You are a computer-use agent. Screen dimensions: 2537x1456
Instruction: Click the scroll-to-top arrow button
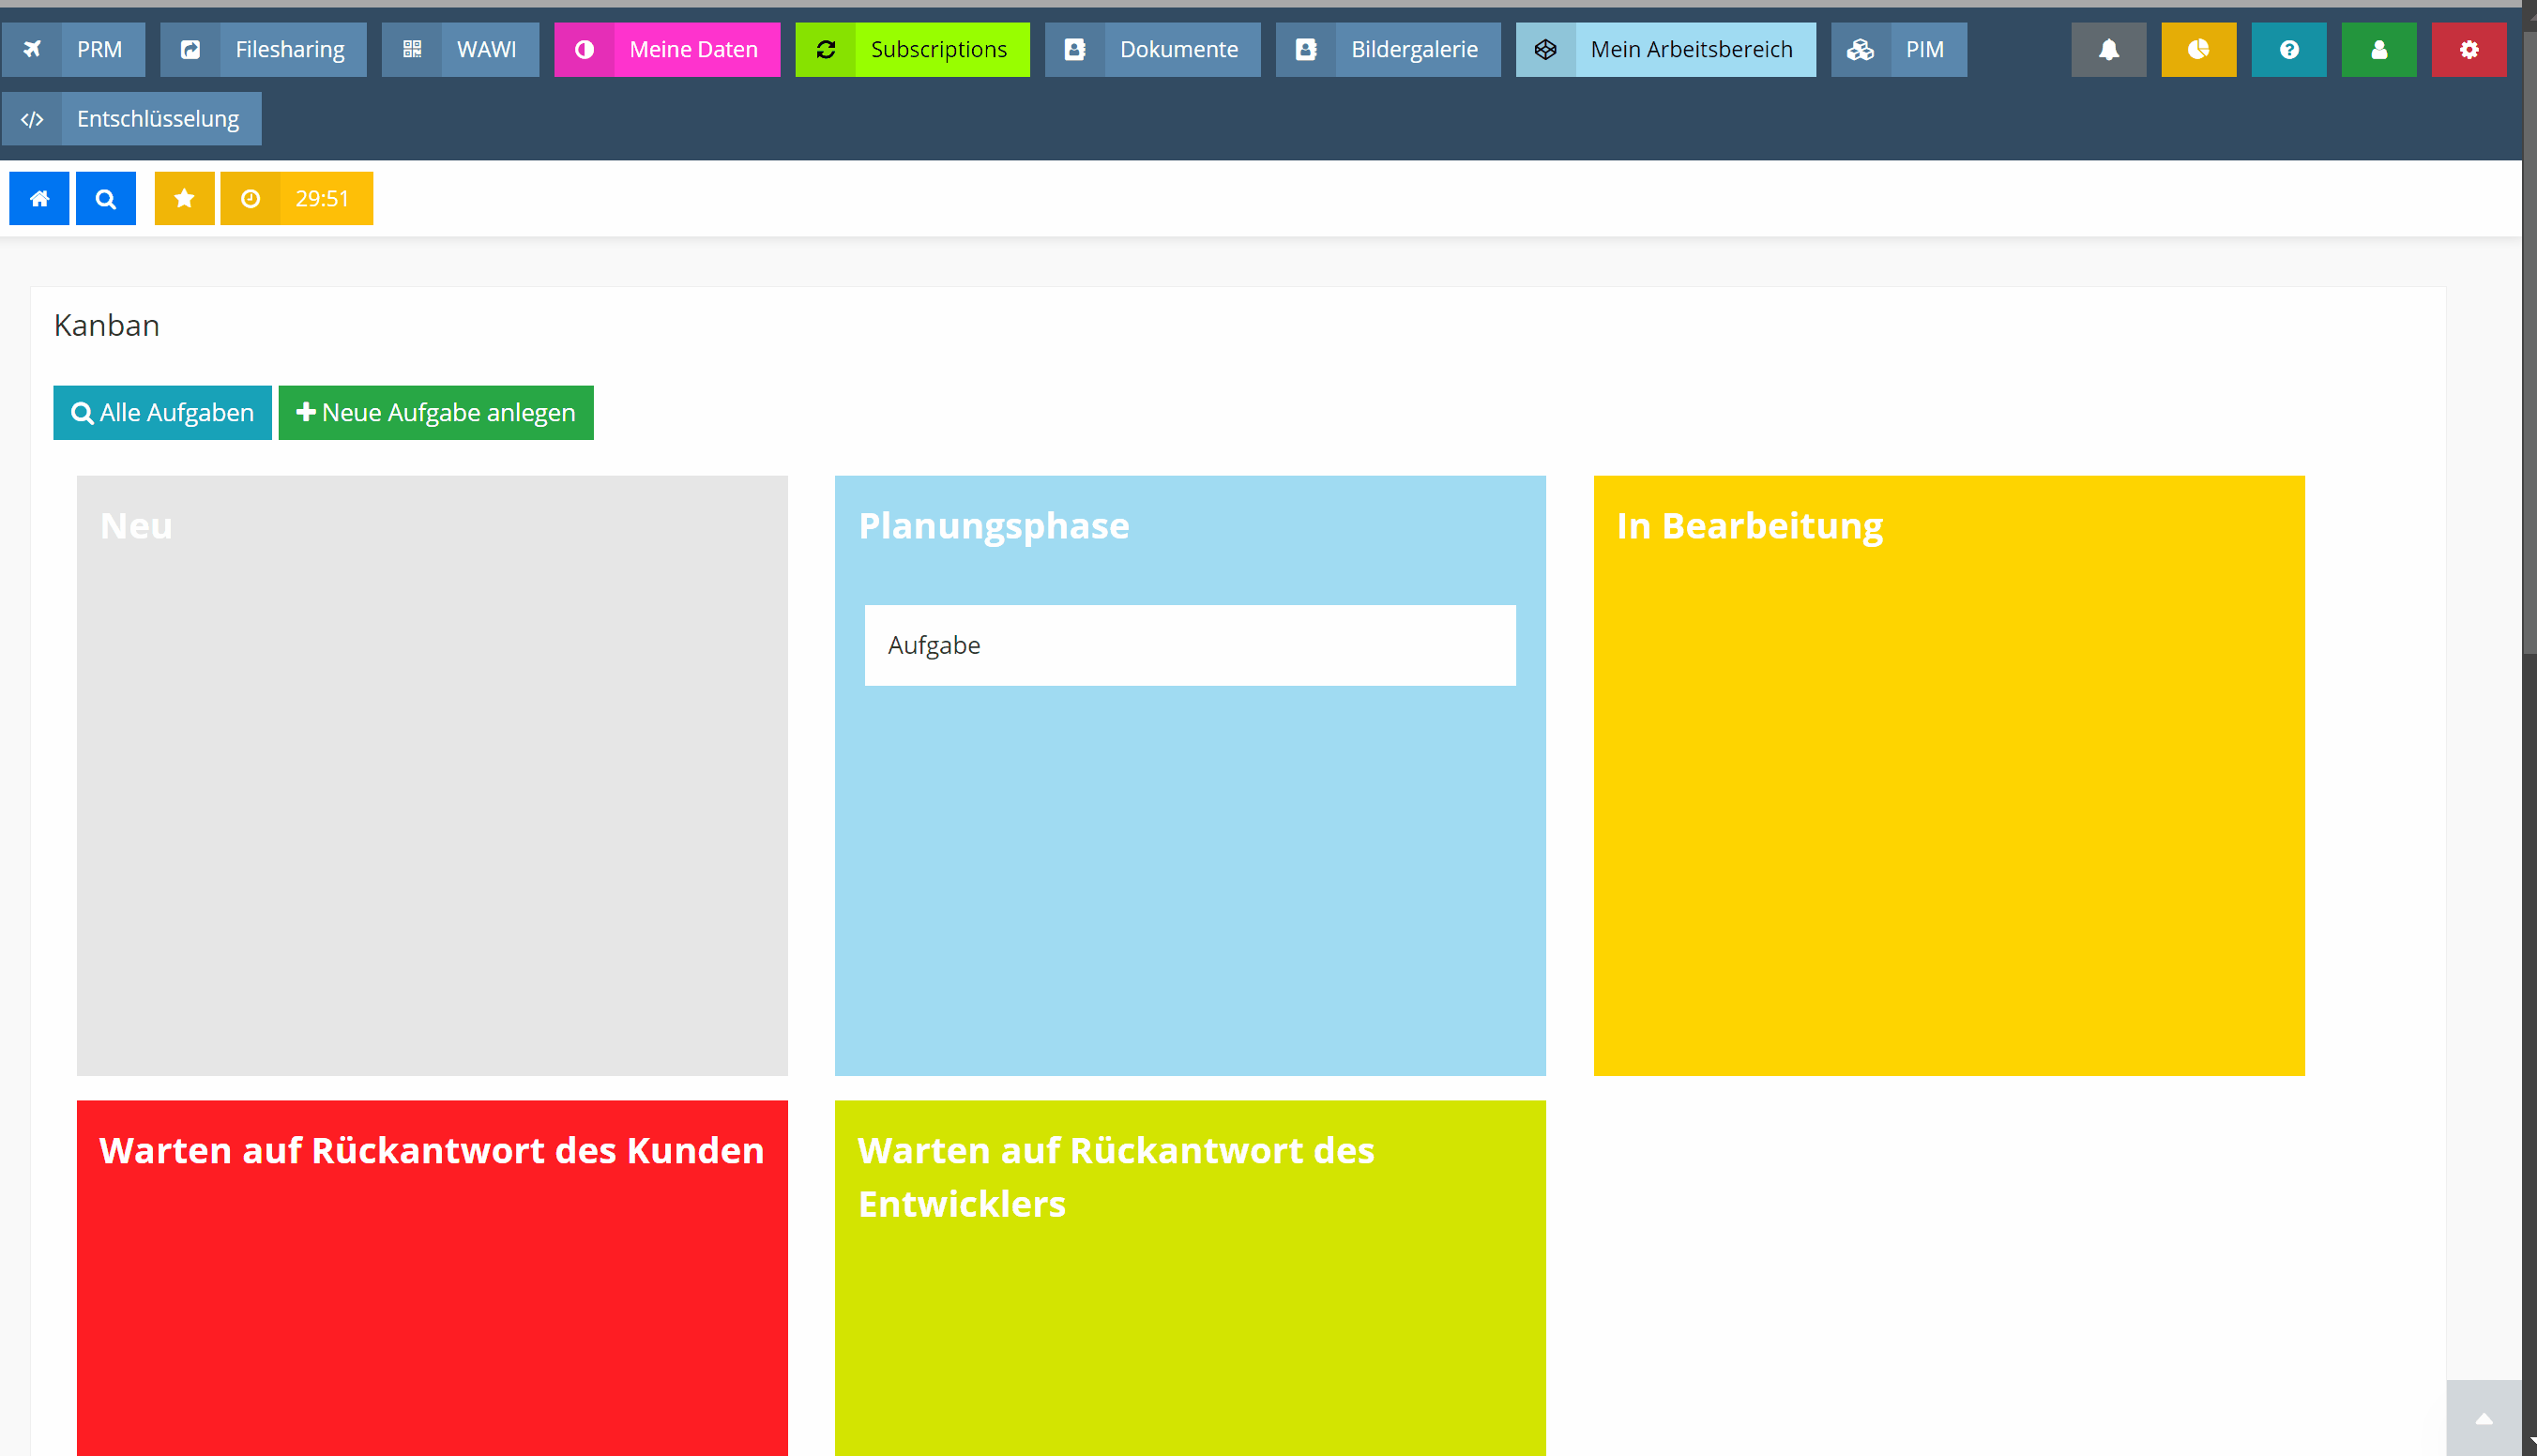tap(2483, 1418)
